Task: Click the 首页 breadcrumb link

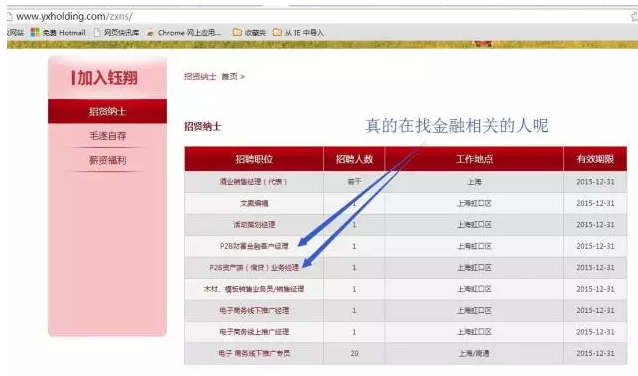Action: pos(229,77)
